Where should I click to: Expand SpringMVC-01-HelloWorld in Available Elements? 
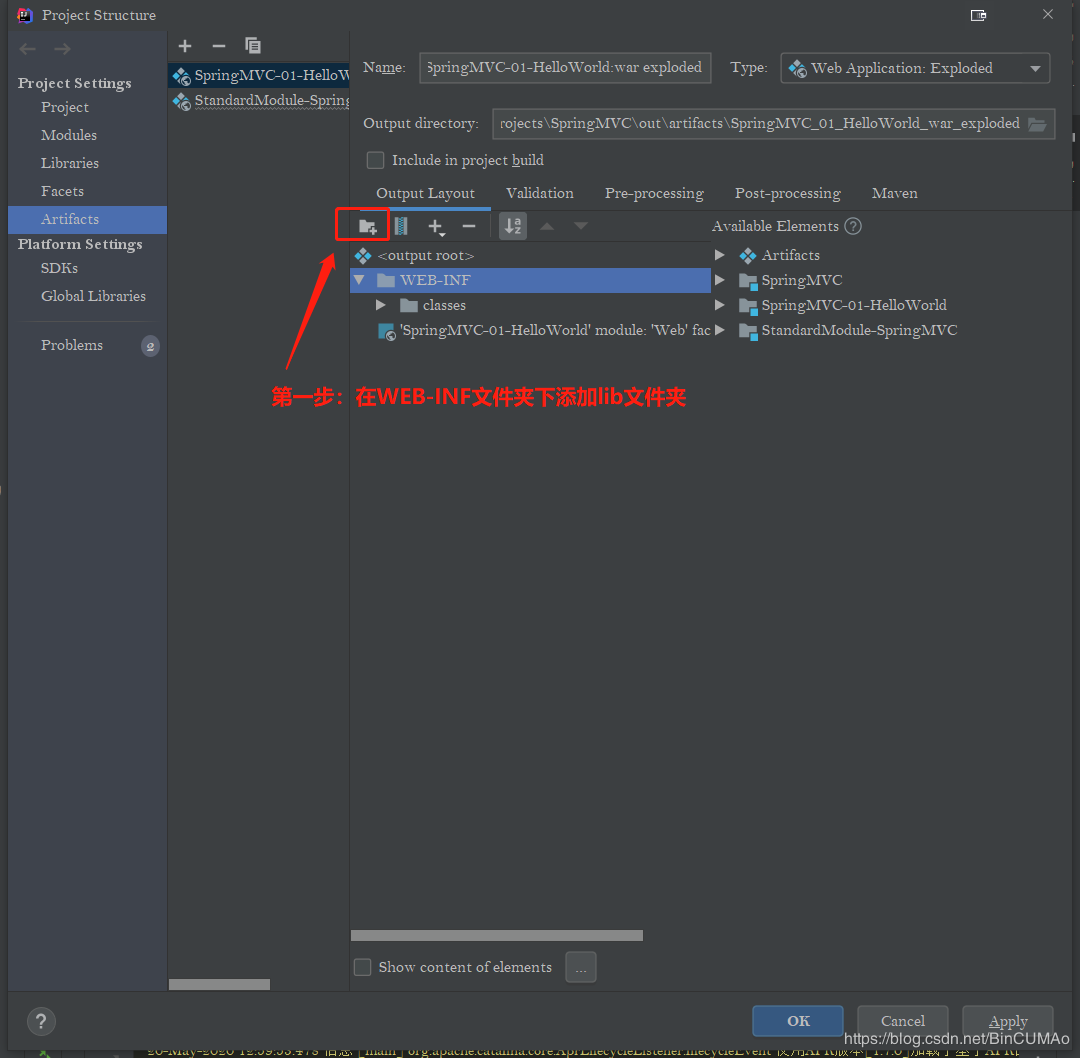(x=720, y=305)
